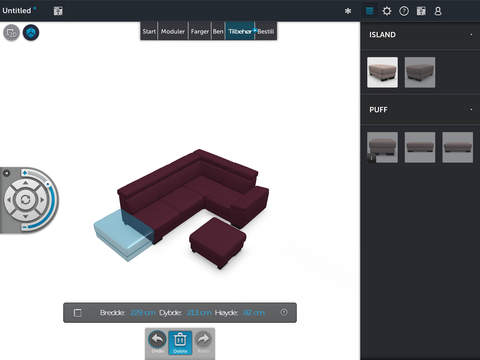This screenshot has width=480, height=360.
Task: Collapse the ISLAND section
Action: point(471,35)
